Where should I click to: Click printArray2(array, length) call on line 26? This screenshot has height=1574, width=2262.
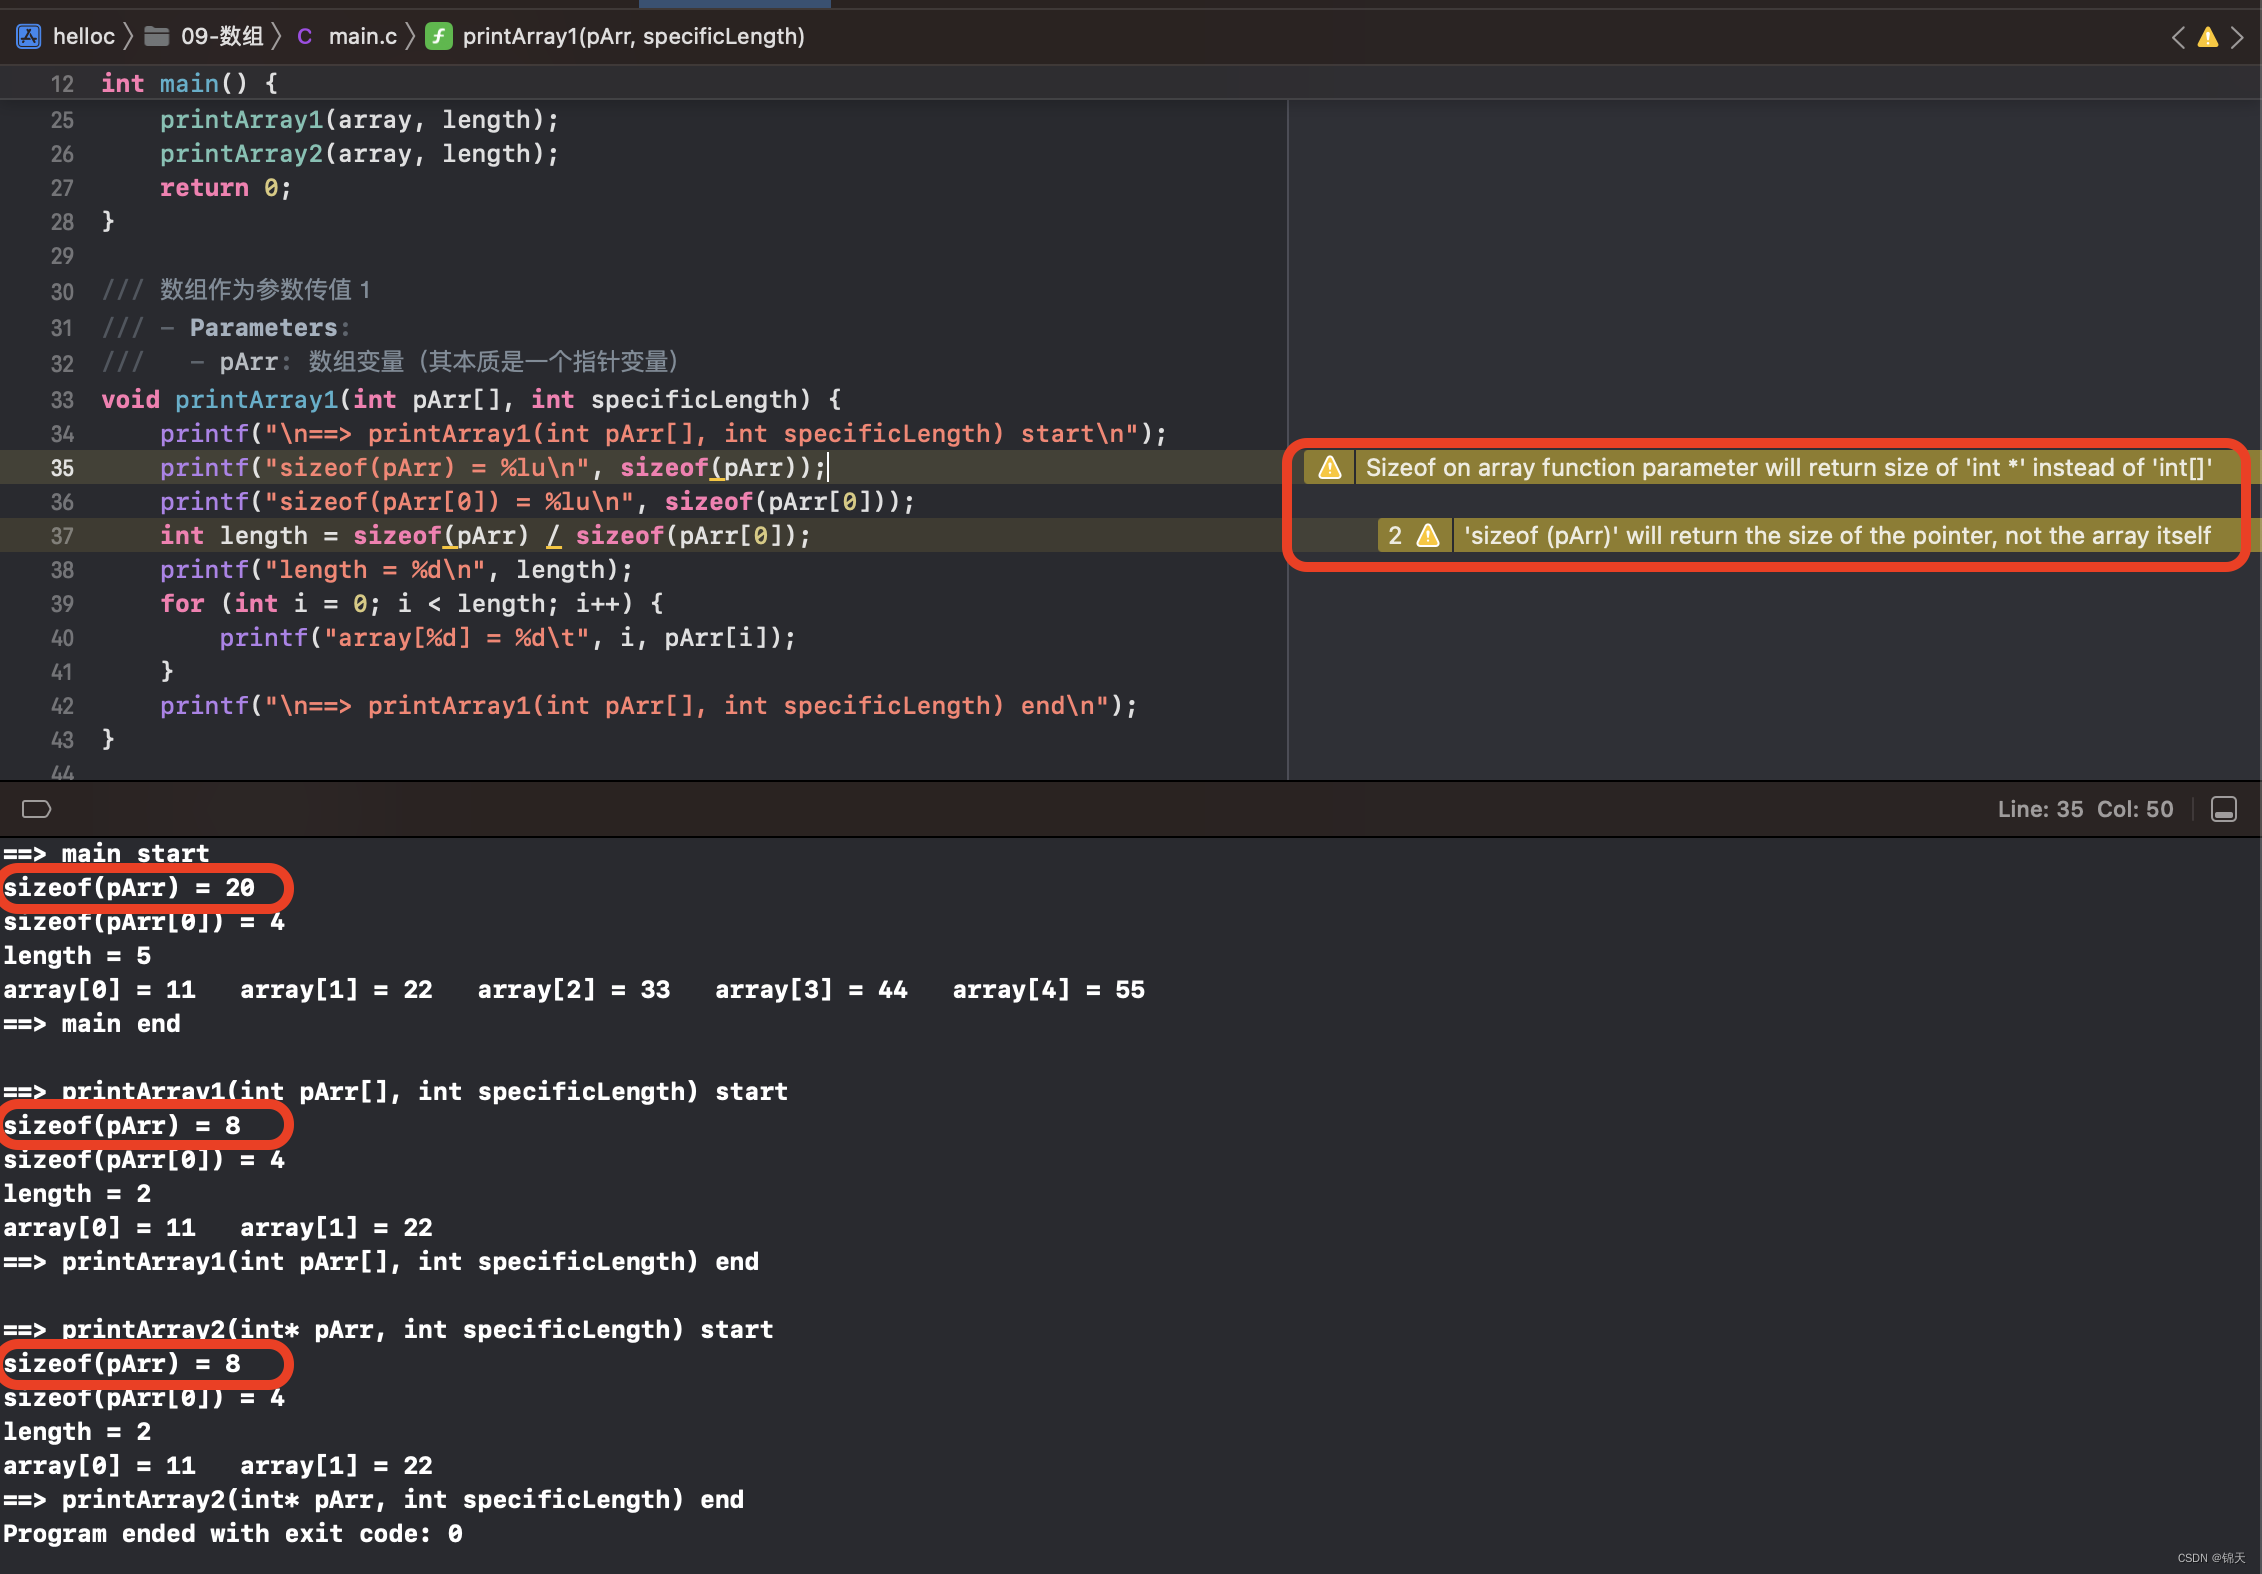coord(360,154)
